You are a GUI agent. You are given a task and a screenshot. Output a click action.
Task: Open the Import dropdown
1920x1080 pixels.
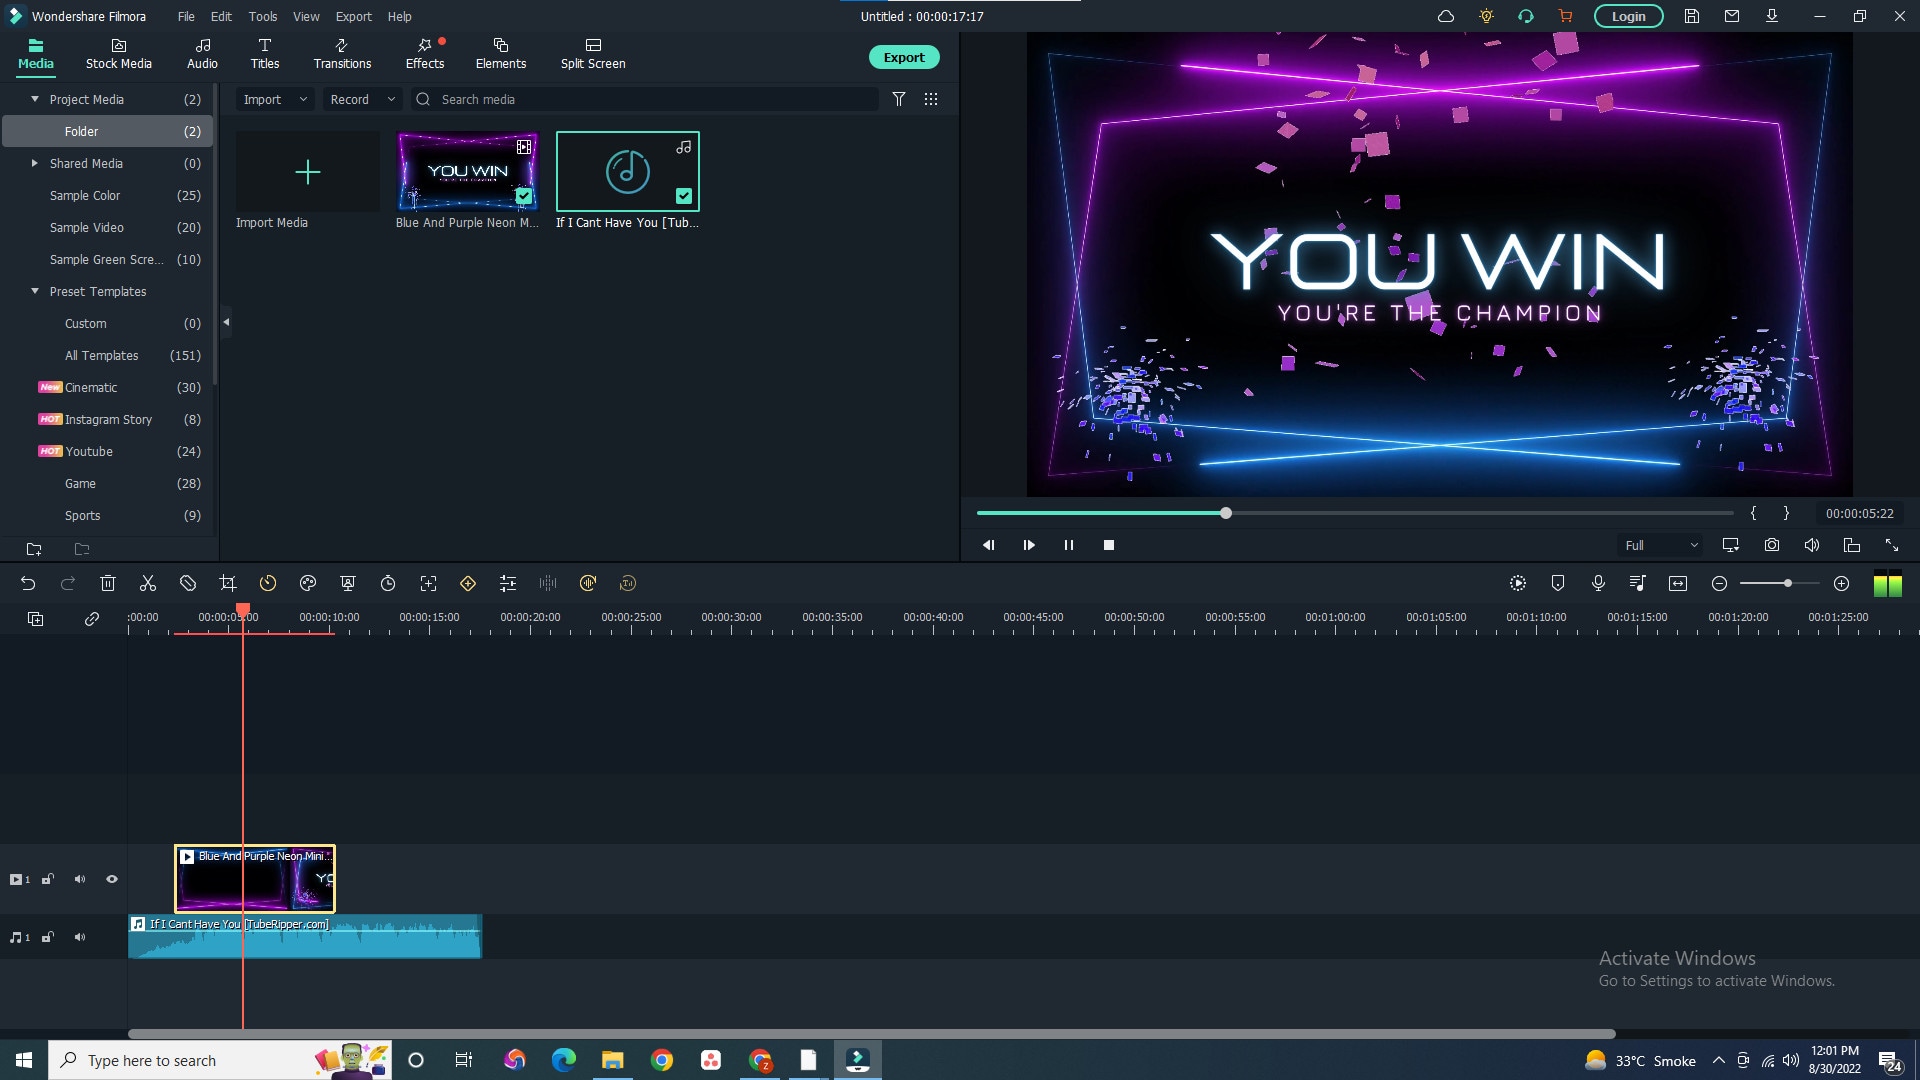point(274,99)
